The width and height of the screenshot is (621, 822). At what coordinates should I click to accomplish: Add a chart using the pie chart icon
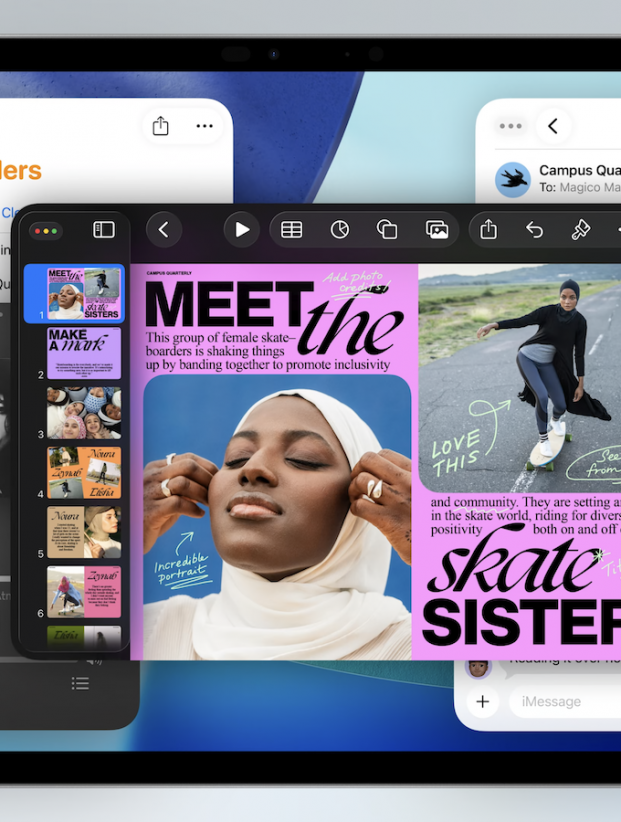coord(340,230)
